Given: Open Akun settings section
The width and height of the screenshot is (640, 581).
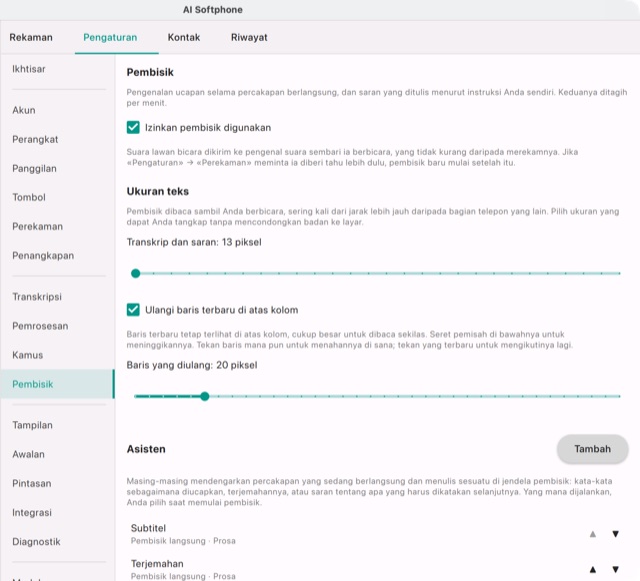Looking at the screenshot, I should pyautogui.click(x=57, y=110).
